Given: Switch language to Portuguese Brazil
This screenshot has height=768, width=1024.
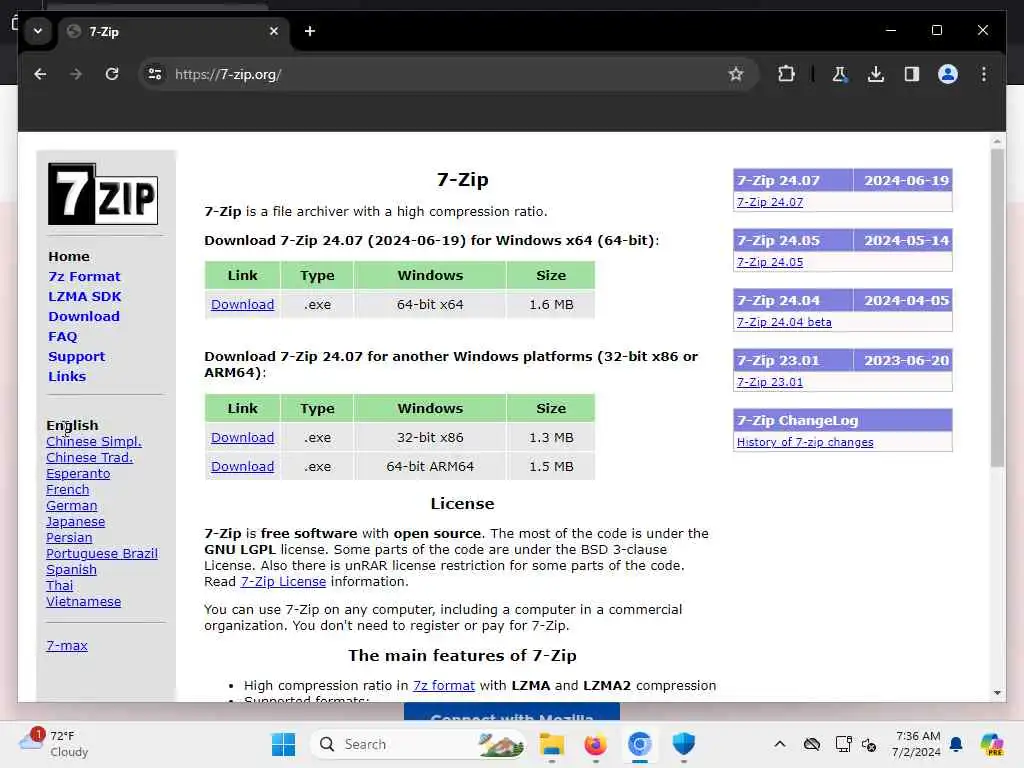Looking at the screenshot, I should [x=102, y=554].
